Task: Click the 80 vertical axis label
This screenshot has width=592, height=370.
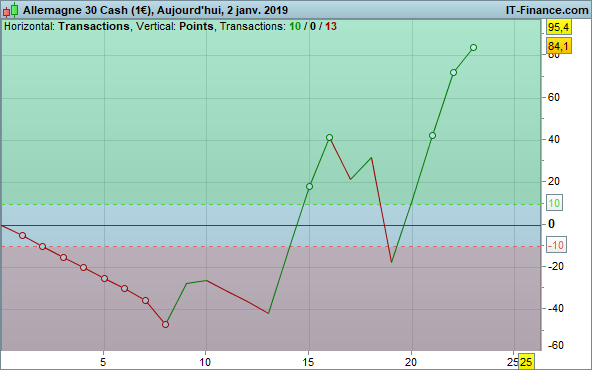Action: [x=554, y=56]
